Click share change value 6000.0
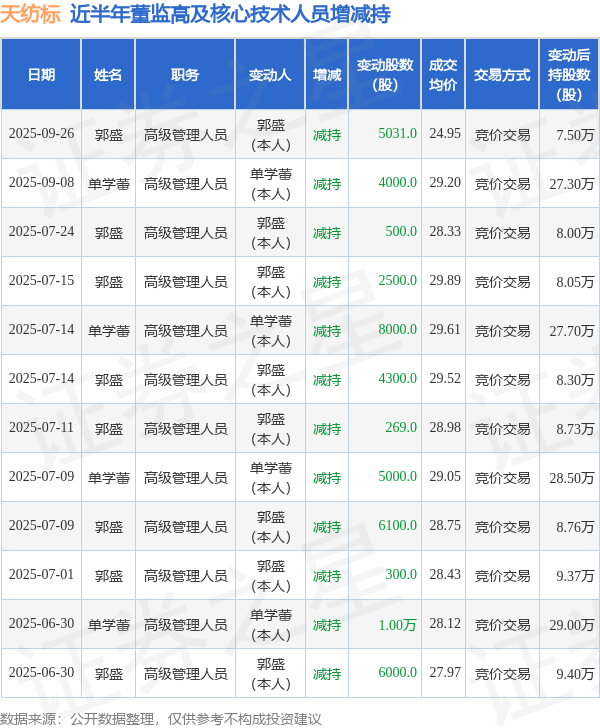The width and height of the screenshot is (600, 728). pos(398,673)
